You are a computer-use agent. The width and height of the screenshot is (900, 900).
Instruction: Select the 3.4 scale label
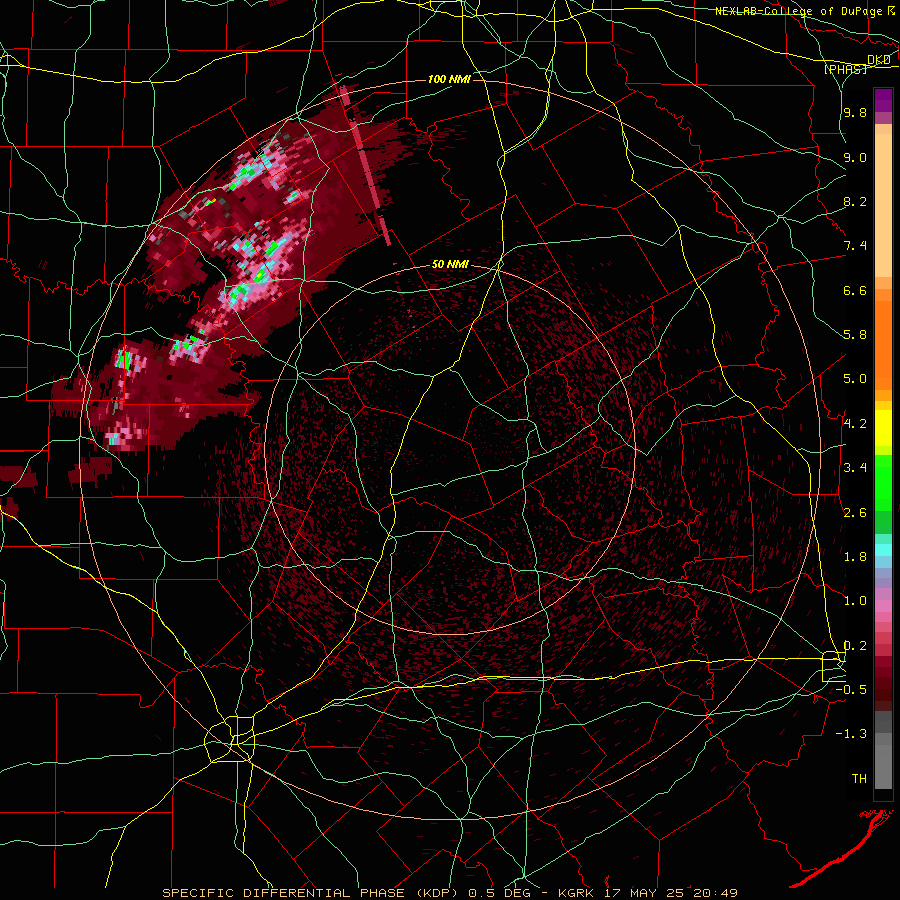[x=855, y=468]
